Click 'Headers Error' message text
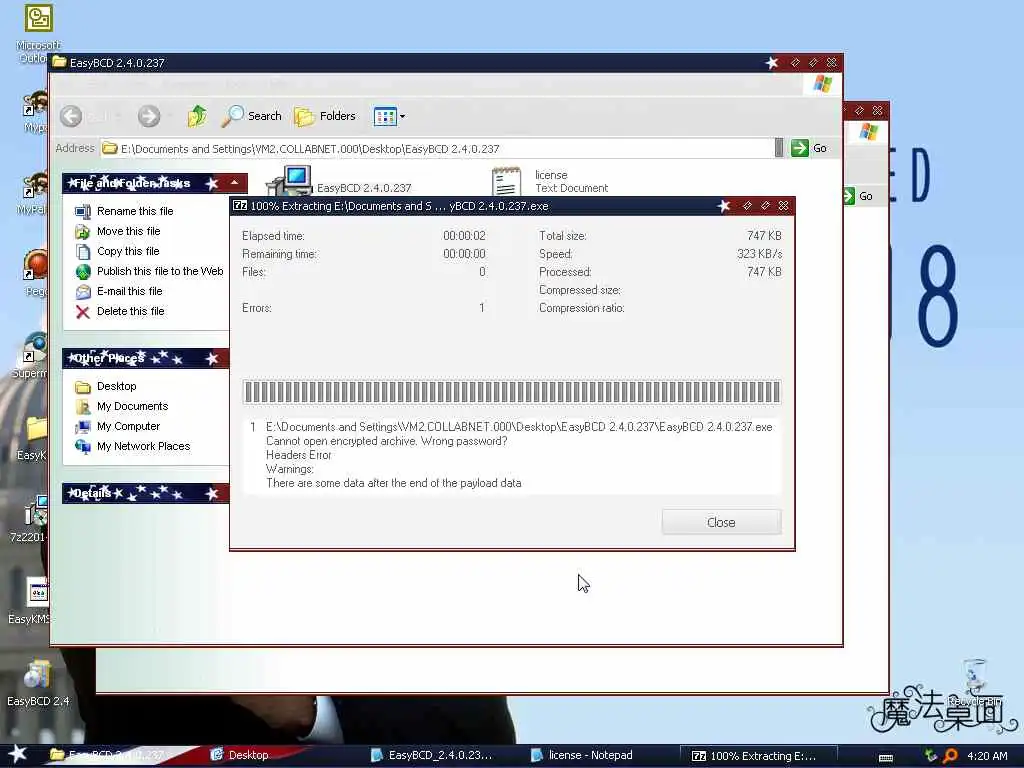The width and height of the screenshot is (1024, 768). tap(298, 455)
